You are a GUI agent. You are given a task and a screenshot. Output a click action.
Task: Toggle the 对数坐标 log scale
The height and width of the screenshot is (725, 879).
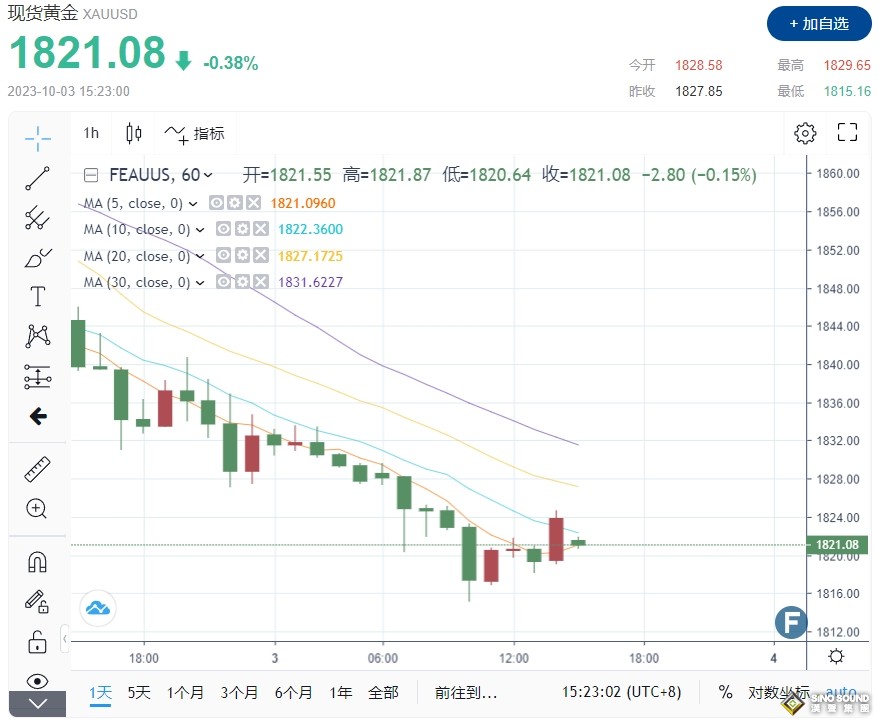pyautogui.click(x=779, y=693)
